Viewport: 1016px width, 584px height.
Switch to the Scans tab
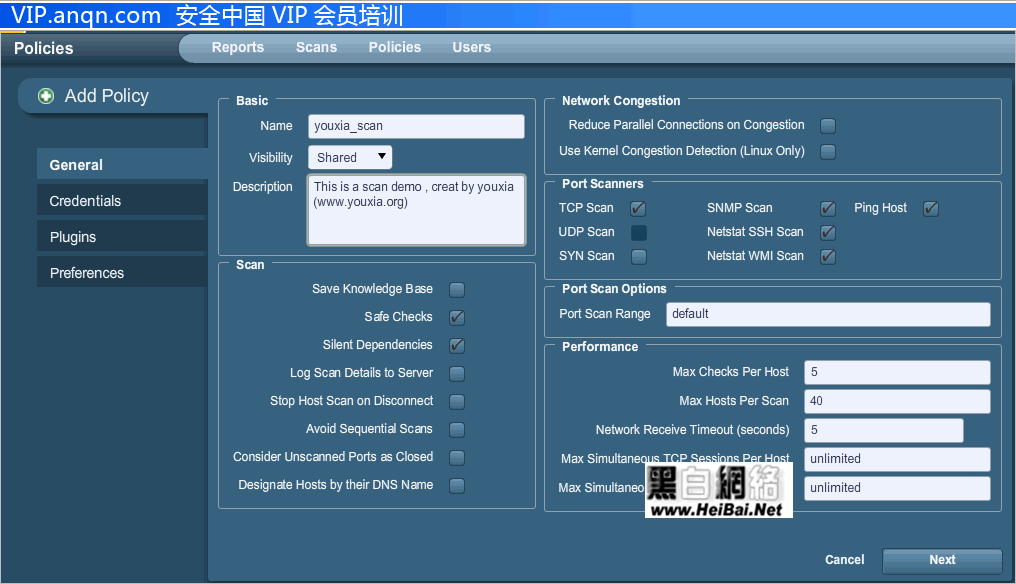(x=316, y=47)
